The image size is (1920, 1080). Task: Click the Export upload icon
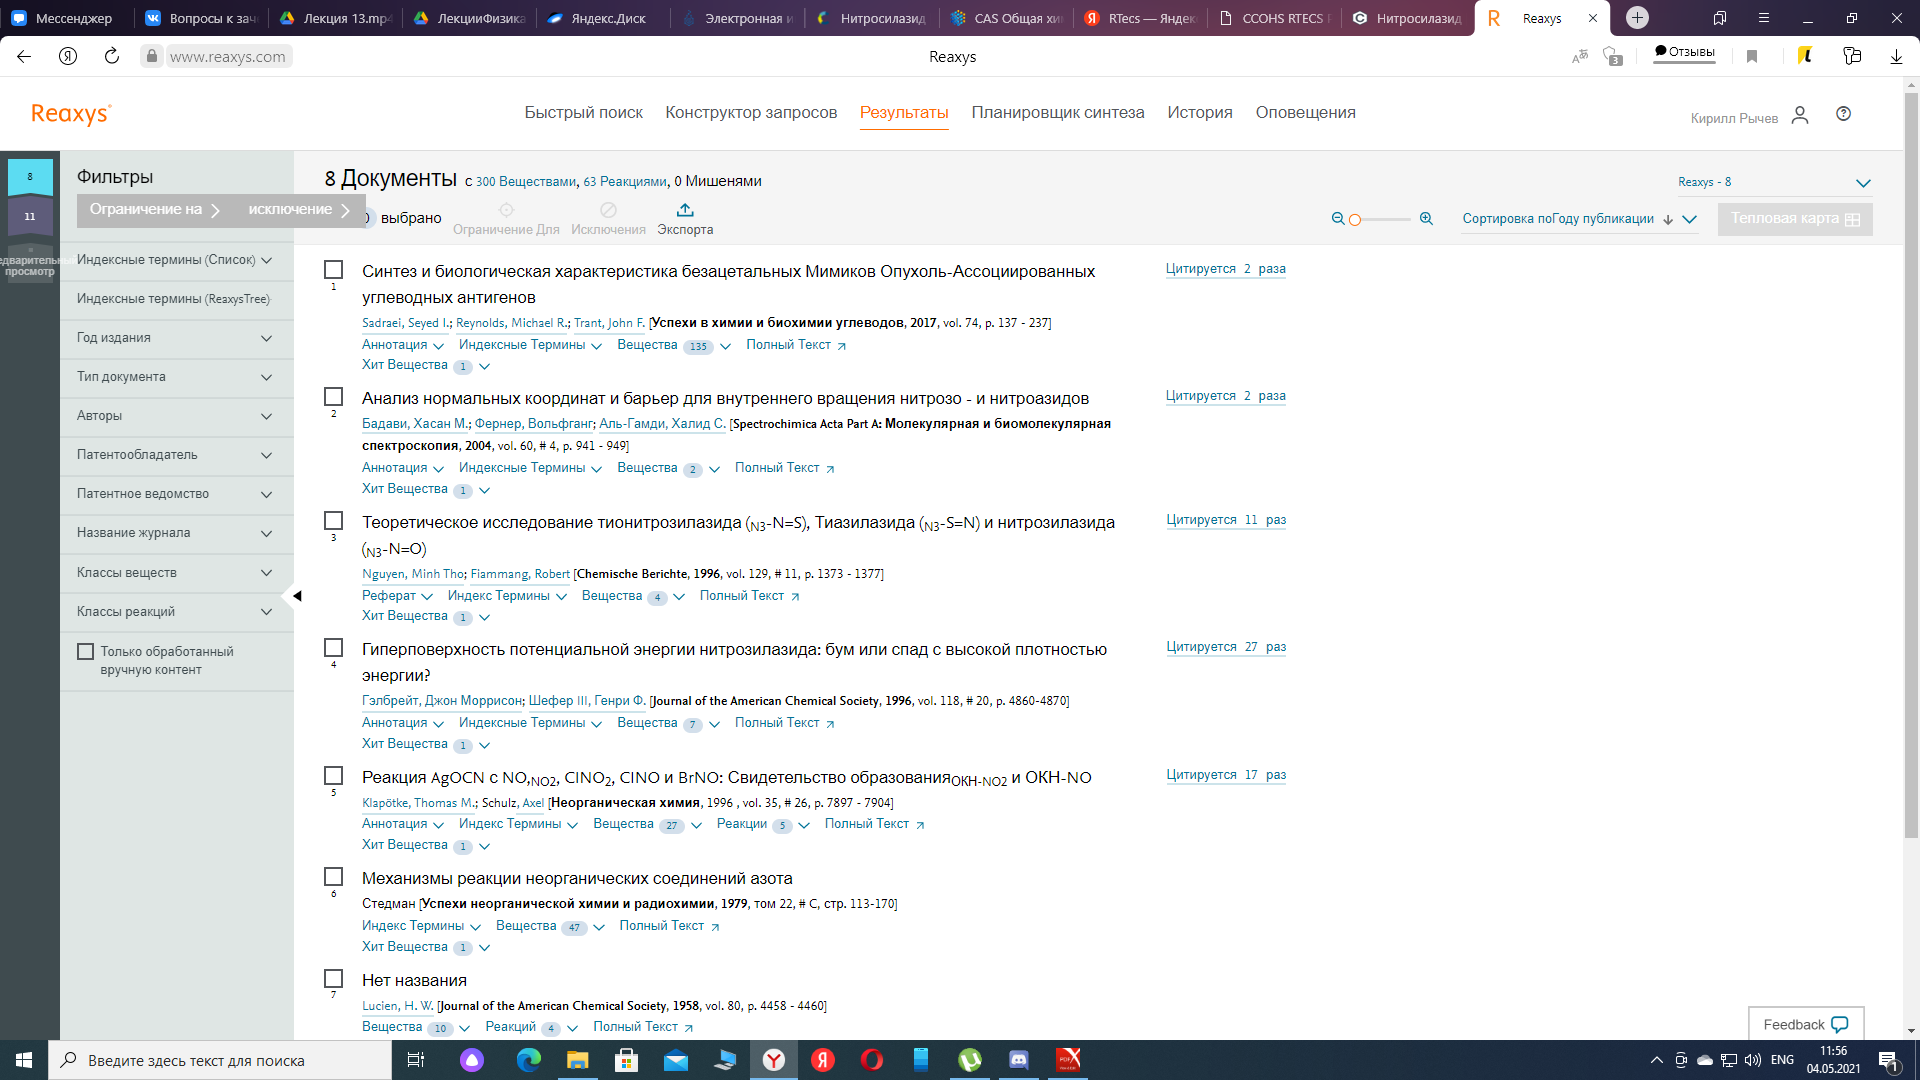[685, 210]
